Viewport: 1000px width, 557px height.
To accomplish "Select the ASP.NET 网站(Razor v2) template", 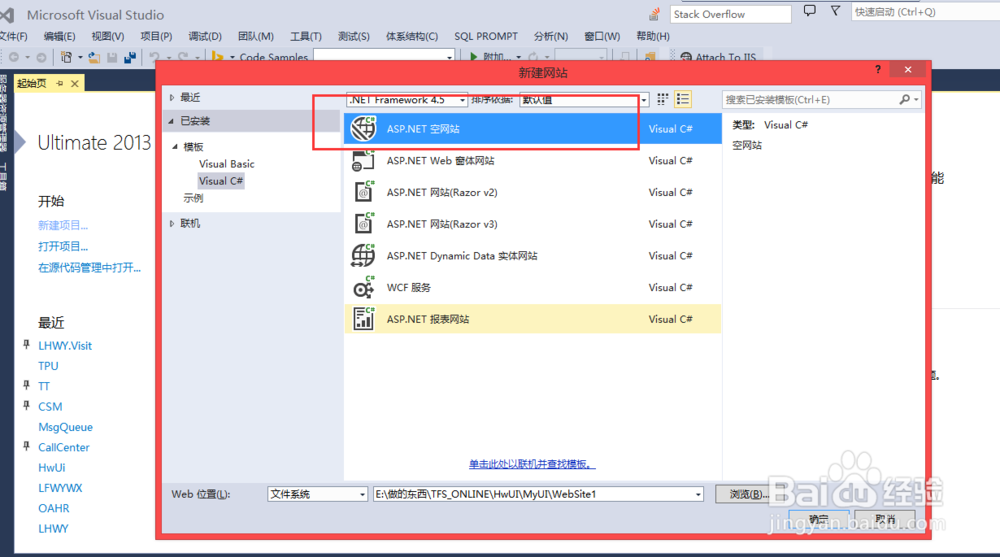I will click(533, 192).
